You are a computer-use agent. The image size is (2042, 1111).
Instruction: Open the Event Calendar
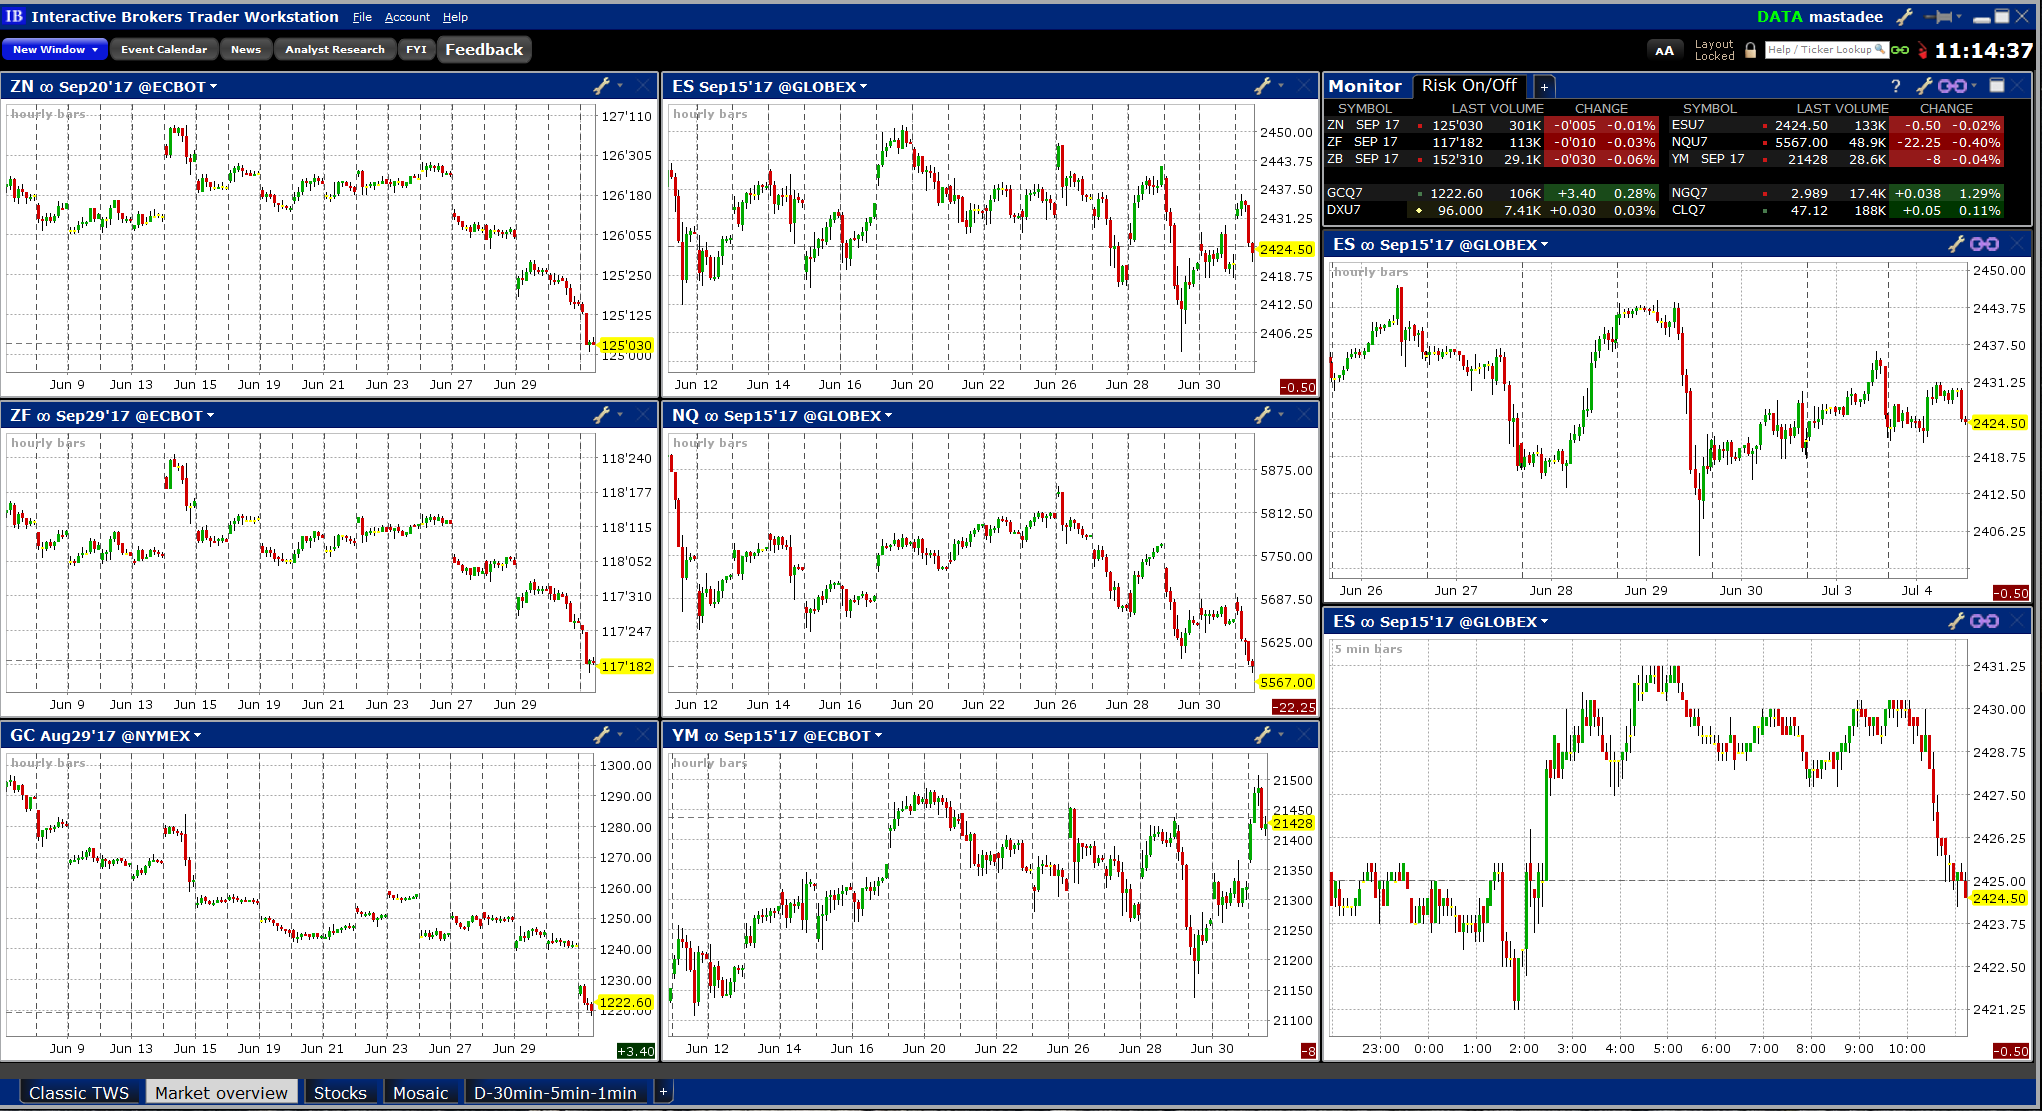click(x=164, y=49)
